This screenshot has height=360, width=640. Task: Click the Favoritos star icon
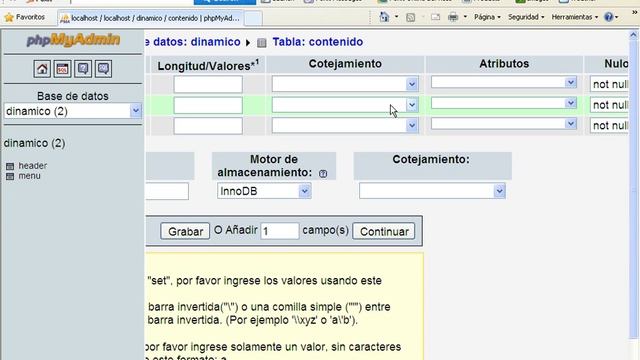pos(9,18)
